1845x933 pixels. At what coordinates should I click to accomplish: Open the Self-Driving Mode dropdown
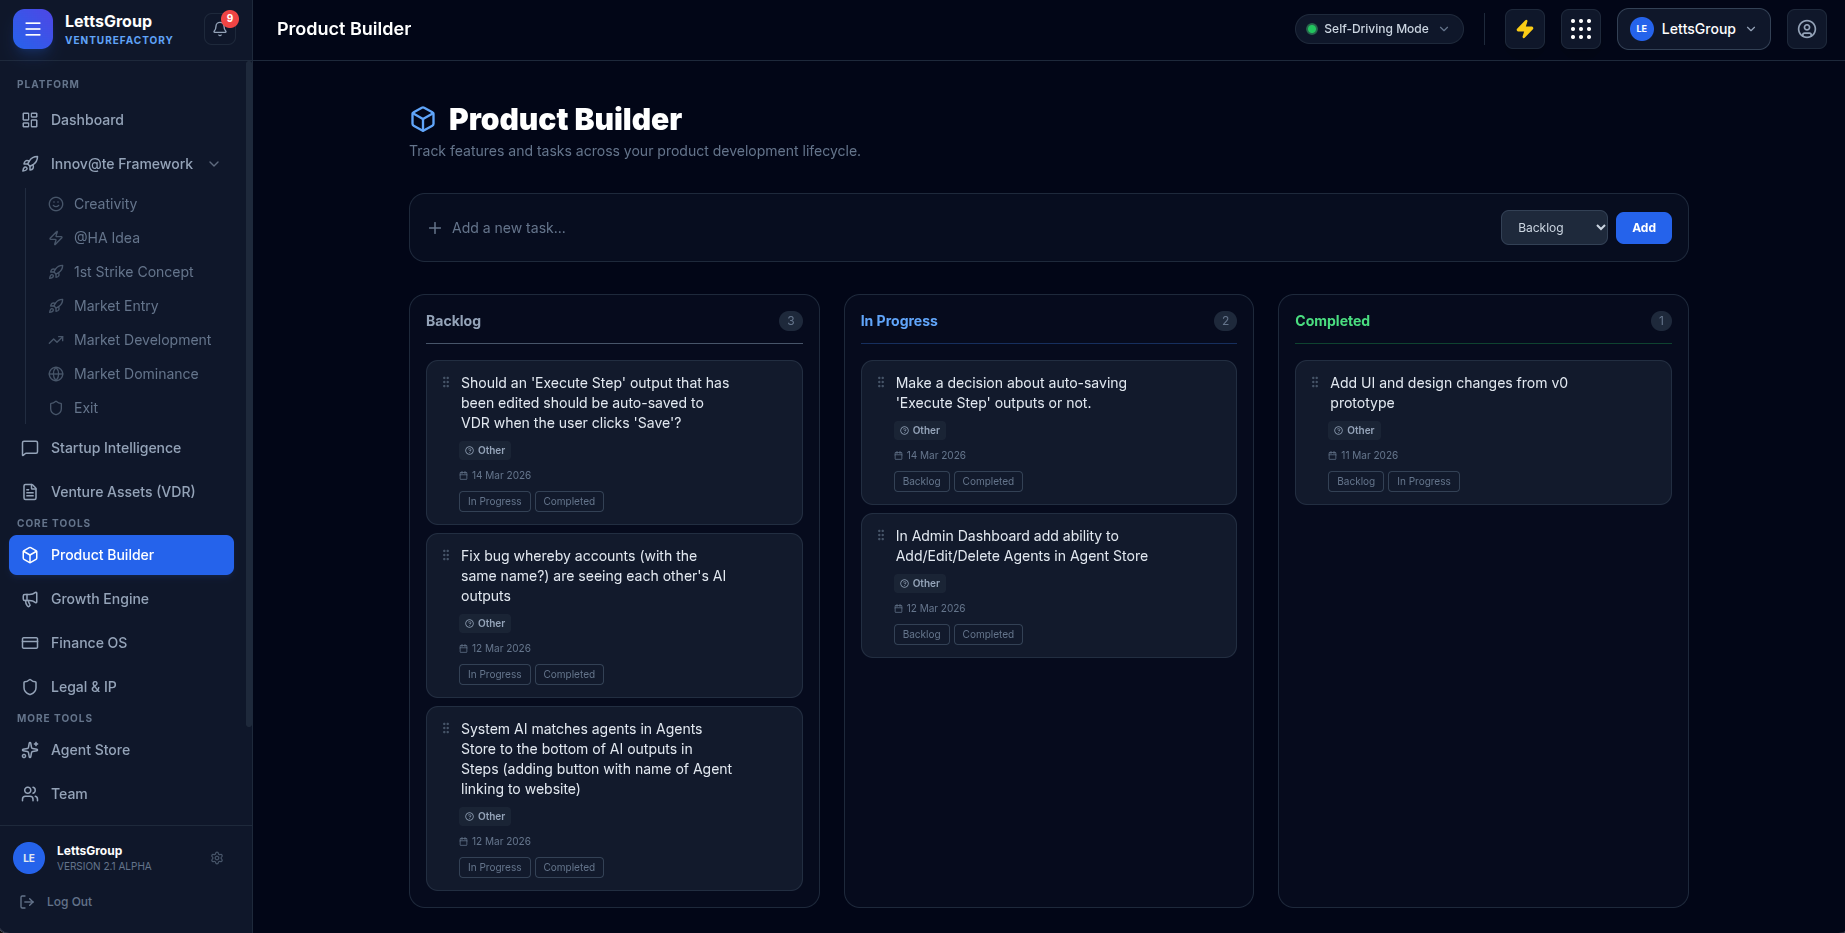pos(1378,29)
